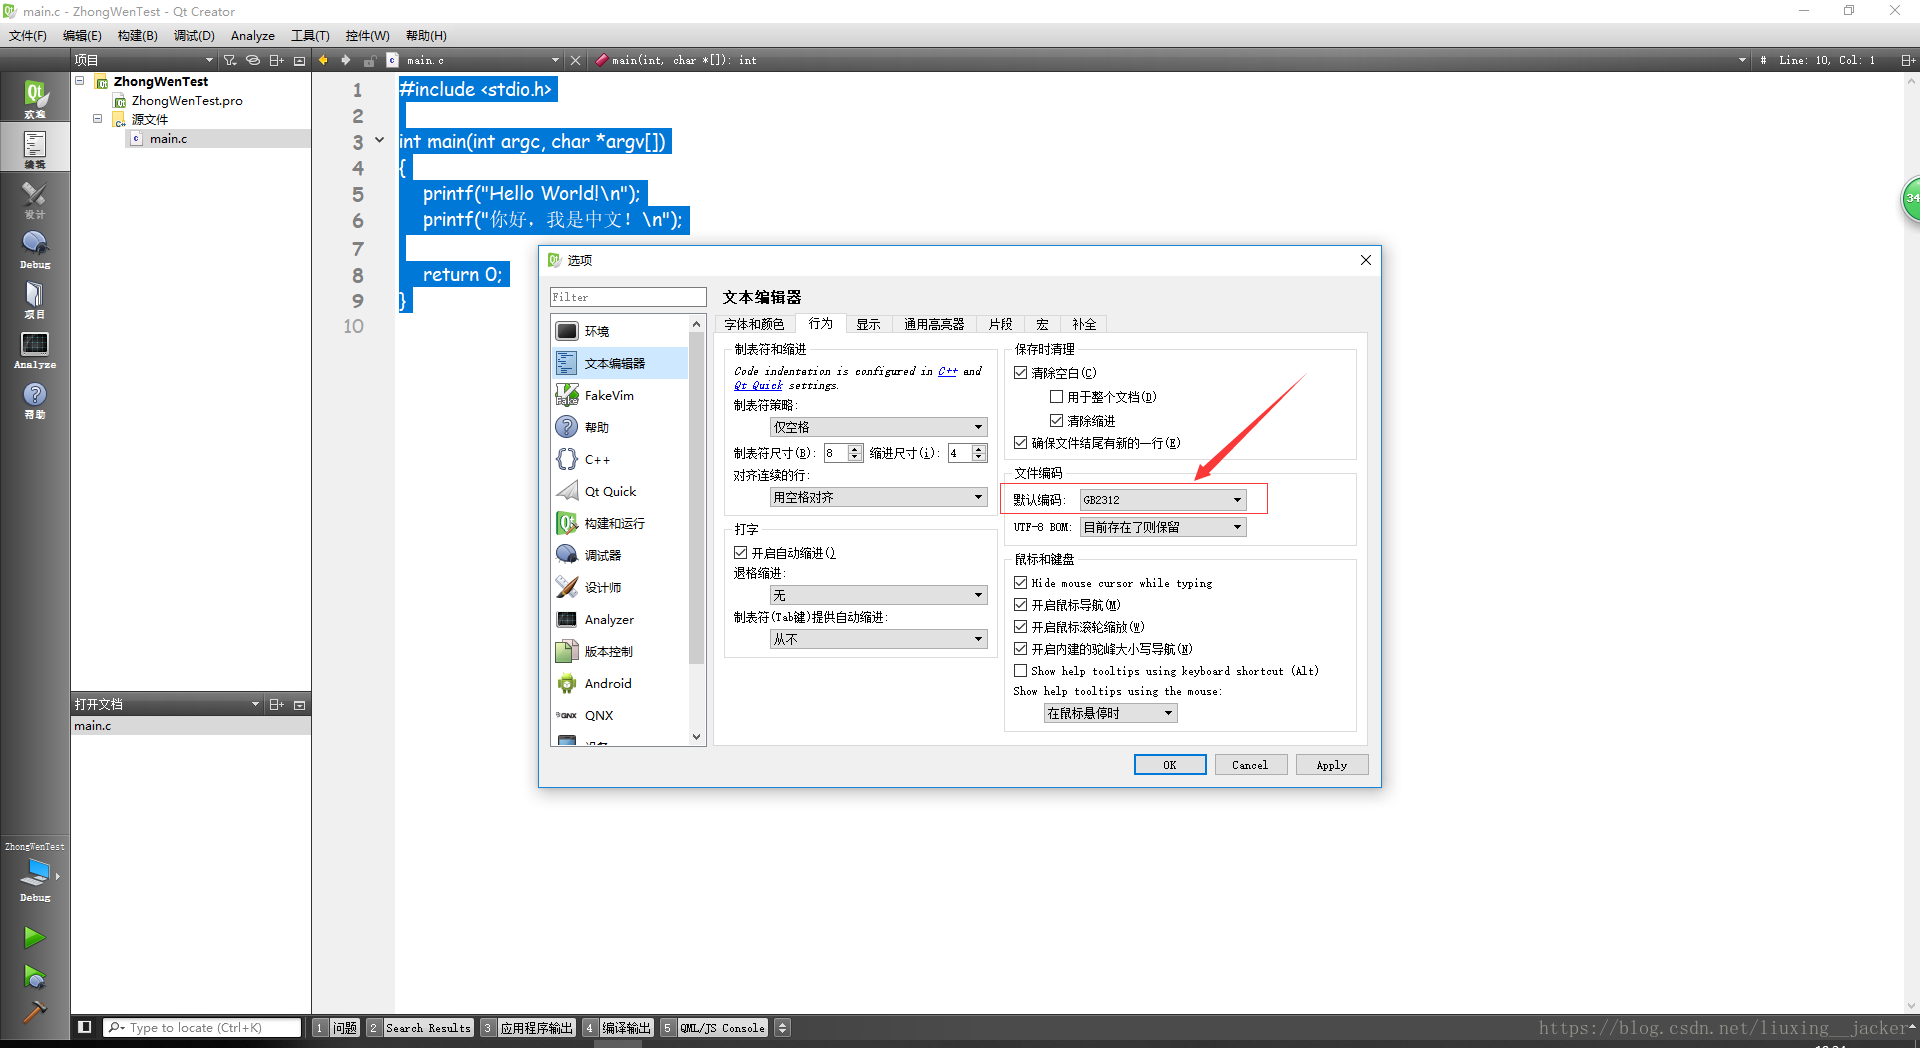1920x1048 pixels.
Task: Select 调试器 category in options list
Action: pos(619,555)
